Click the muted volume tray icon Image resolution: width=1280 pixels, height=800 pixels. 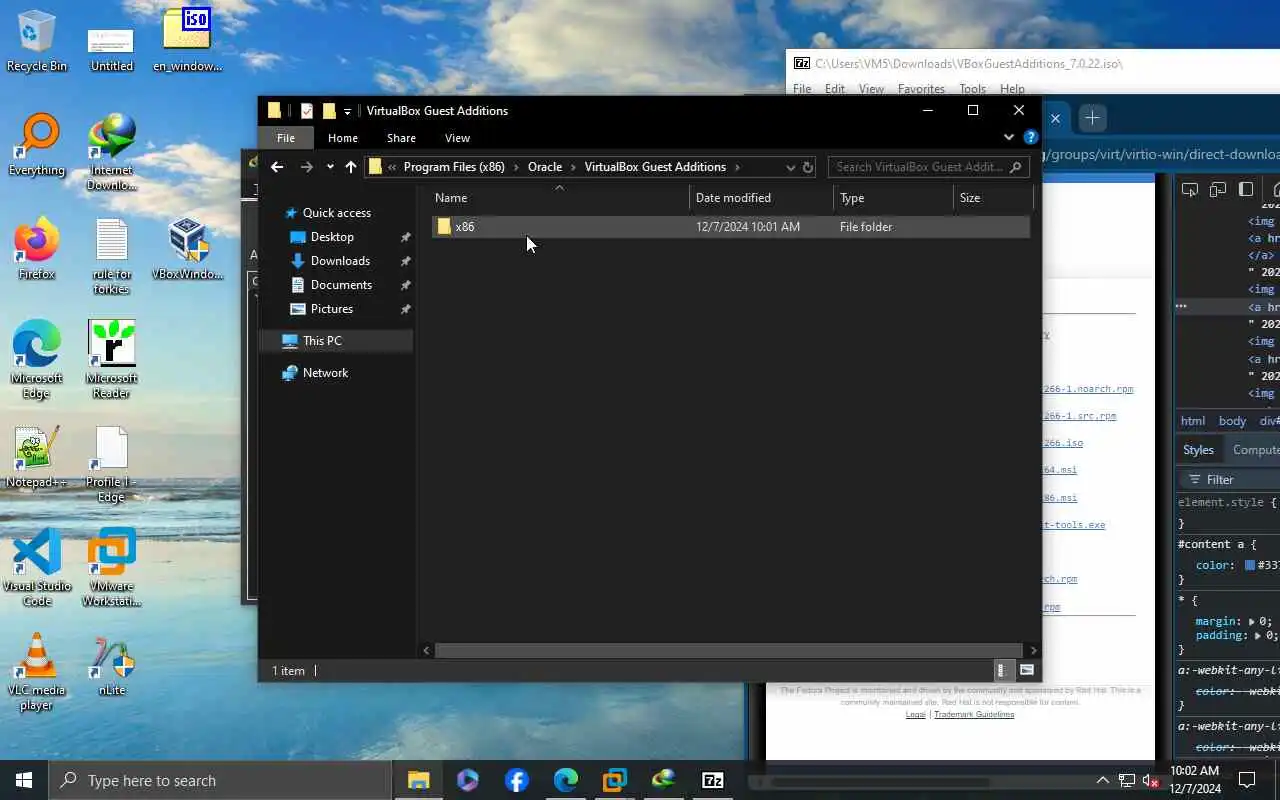click(x=1150, y=780)
